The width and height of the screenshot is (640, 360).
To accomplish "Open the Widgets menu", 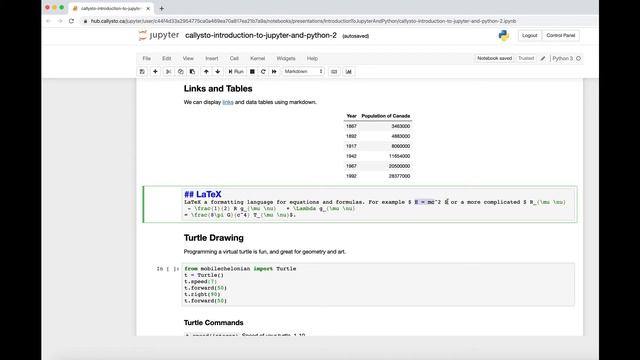I will pos(286,58).
